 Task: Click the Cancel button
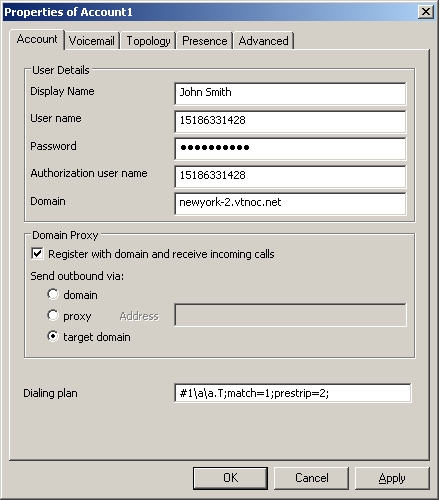pos(311,478)
